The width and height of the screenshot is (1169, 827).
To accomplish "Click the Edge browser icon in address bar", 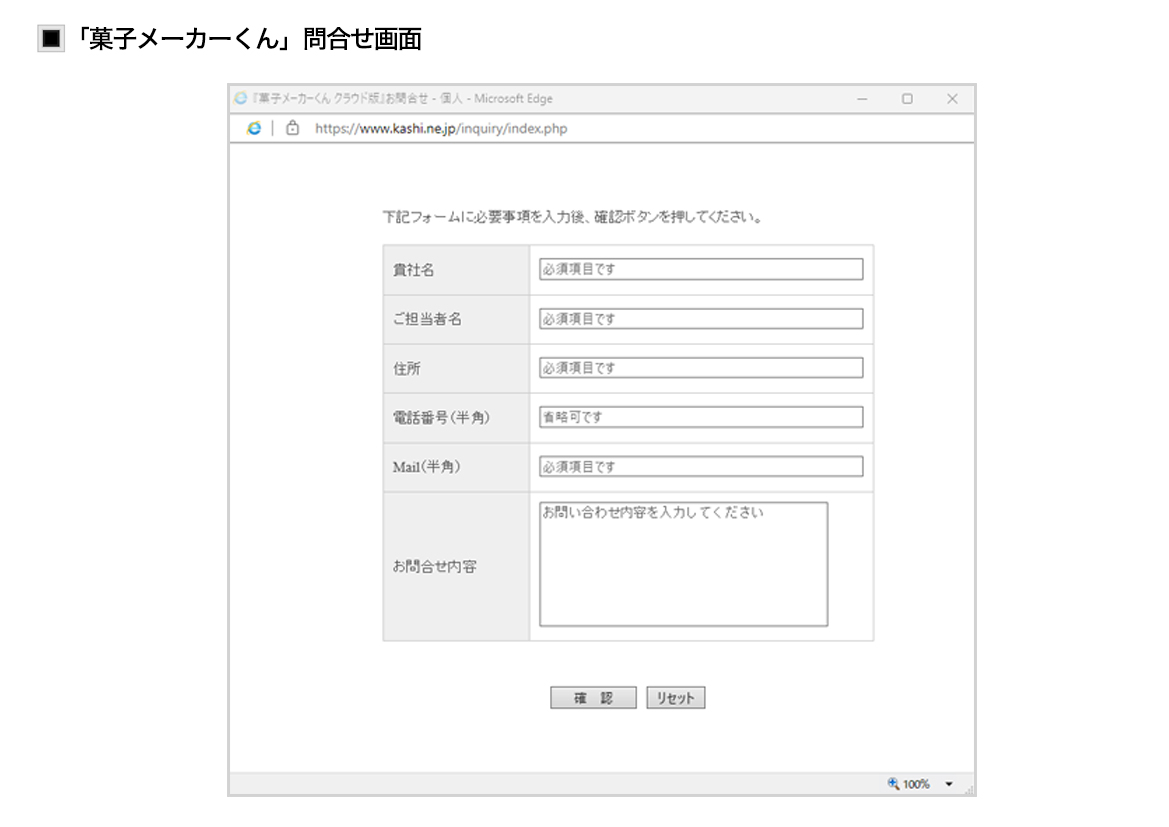I will [x=254, y=128].
